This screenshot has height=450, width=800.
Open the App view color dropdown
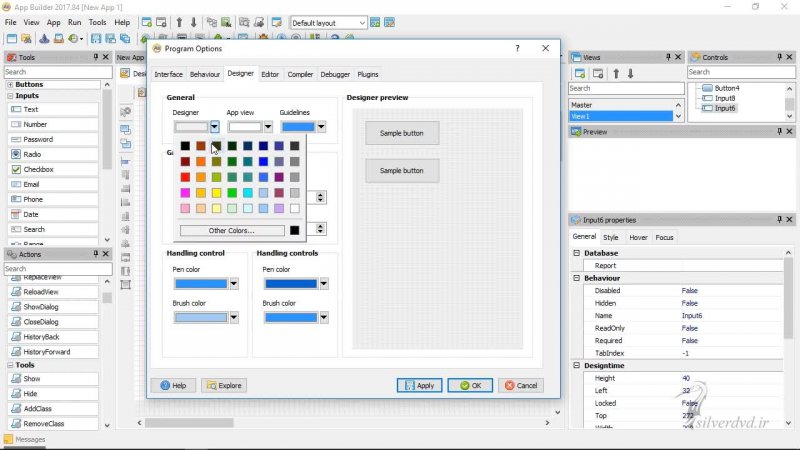coord(268,127)
